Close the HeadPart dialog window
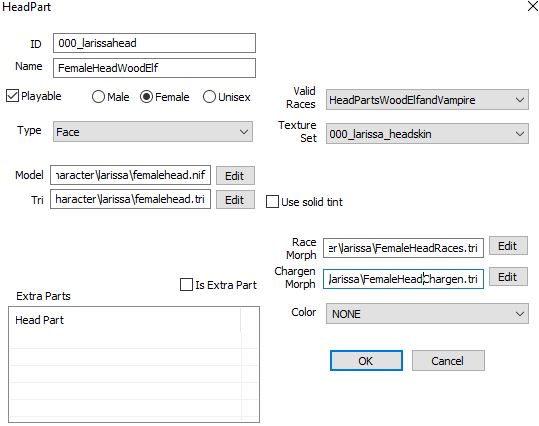 point(532,7)
